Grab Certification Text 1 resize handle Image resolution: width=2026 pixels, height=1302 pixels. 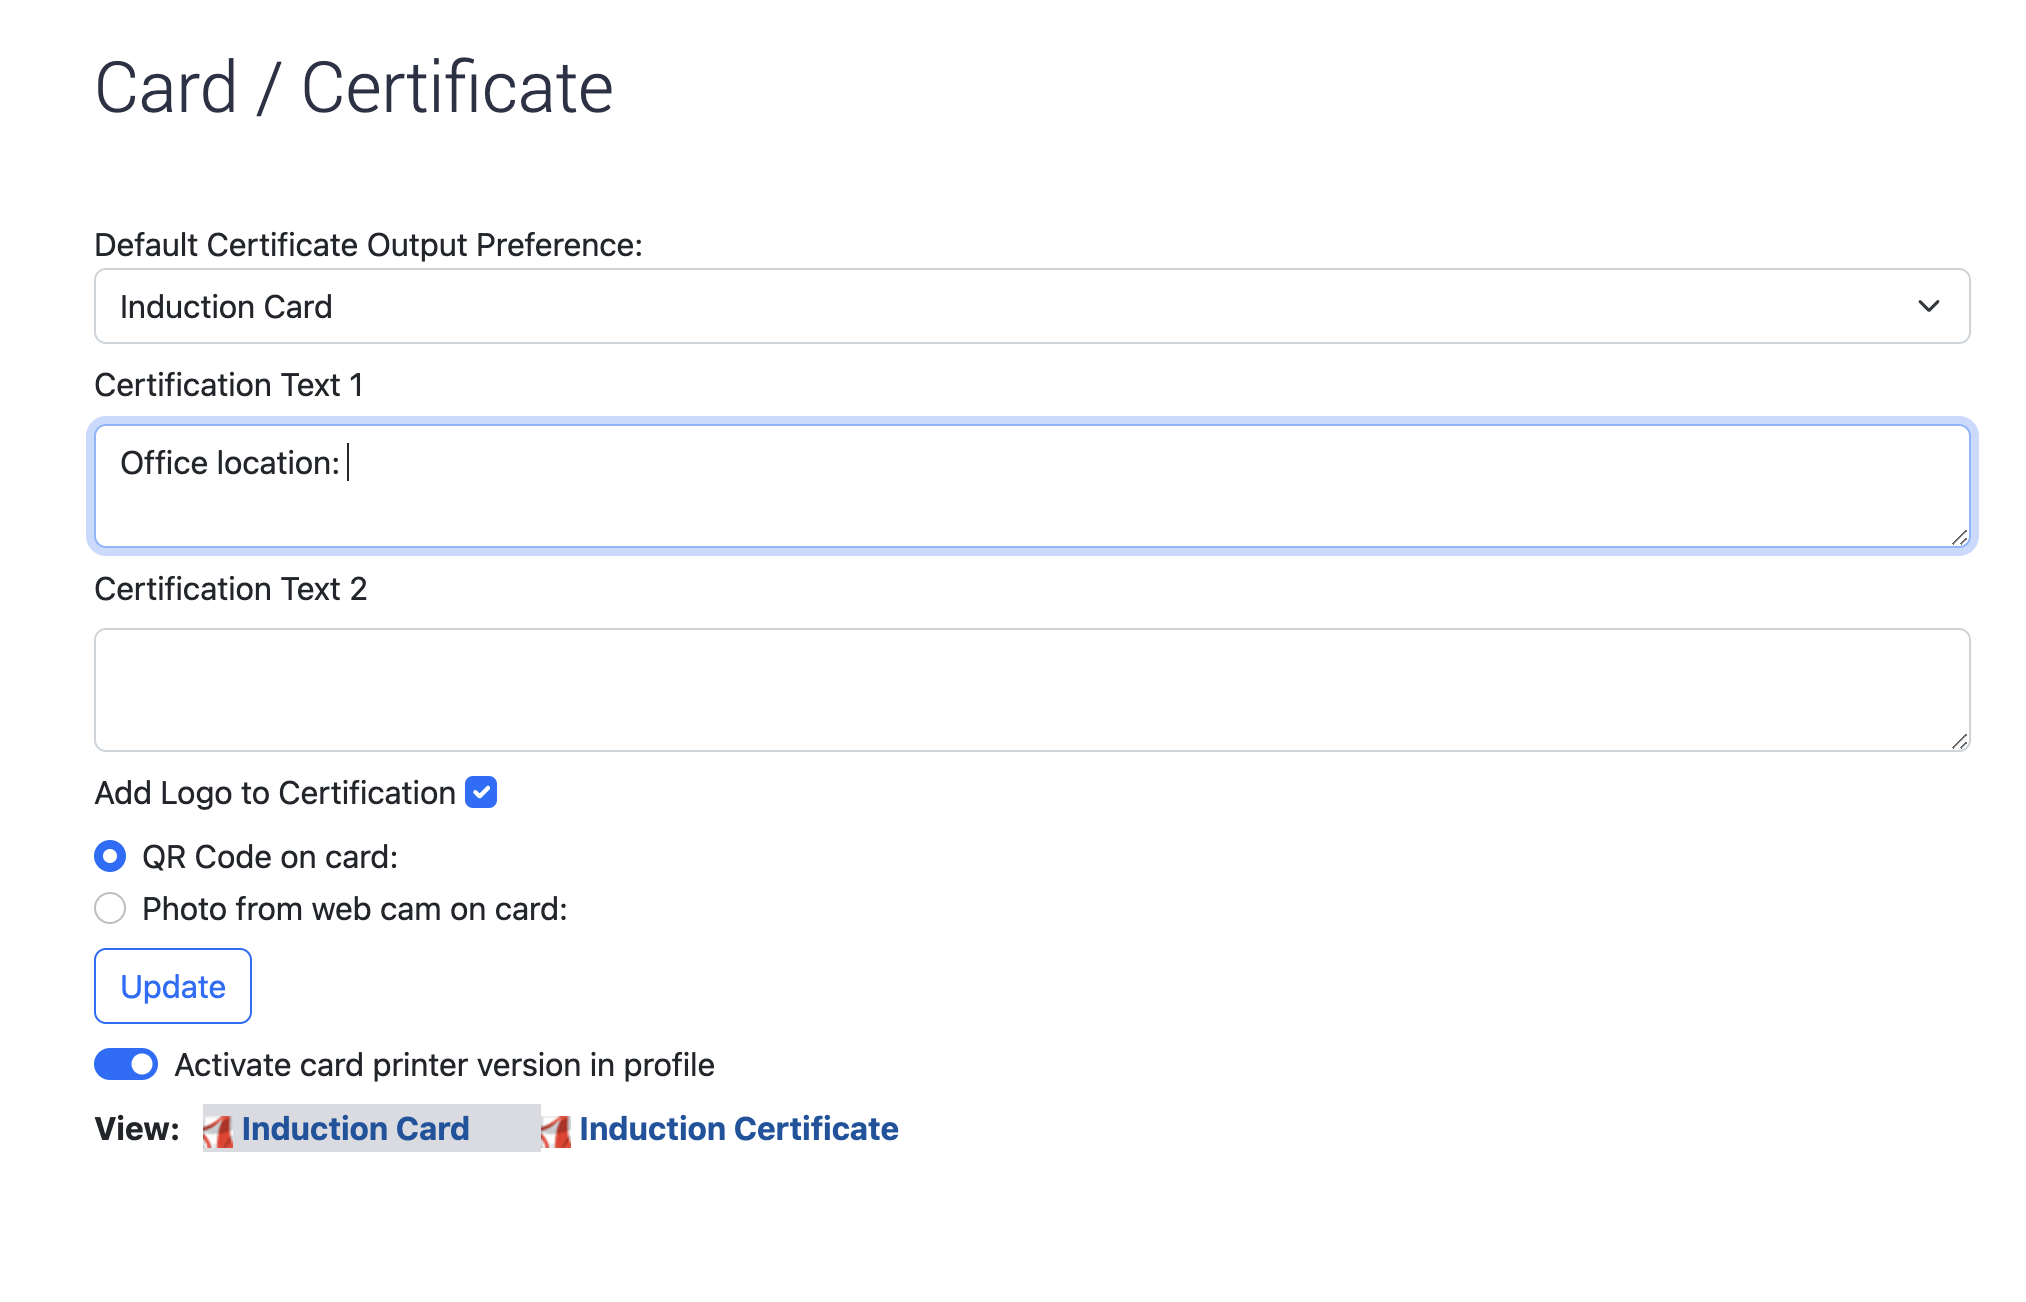tap(1959, 538)
